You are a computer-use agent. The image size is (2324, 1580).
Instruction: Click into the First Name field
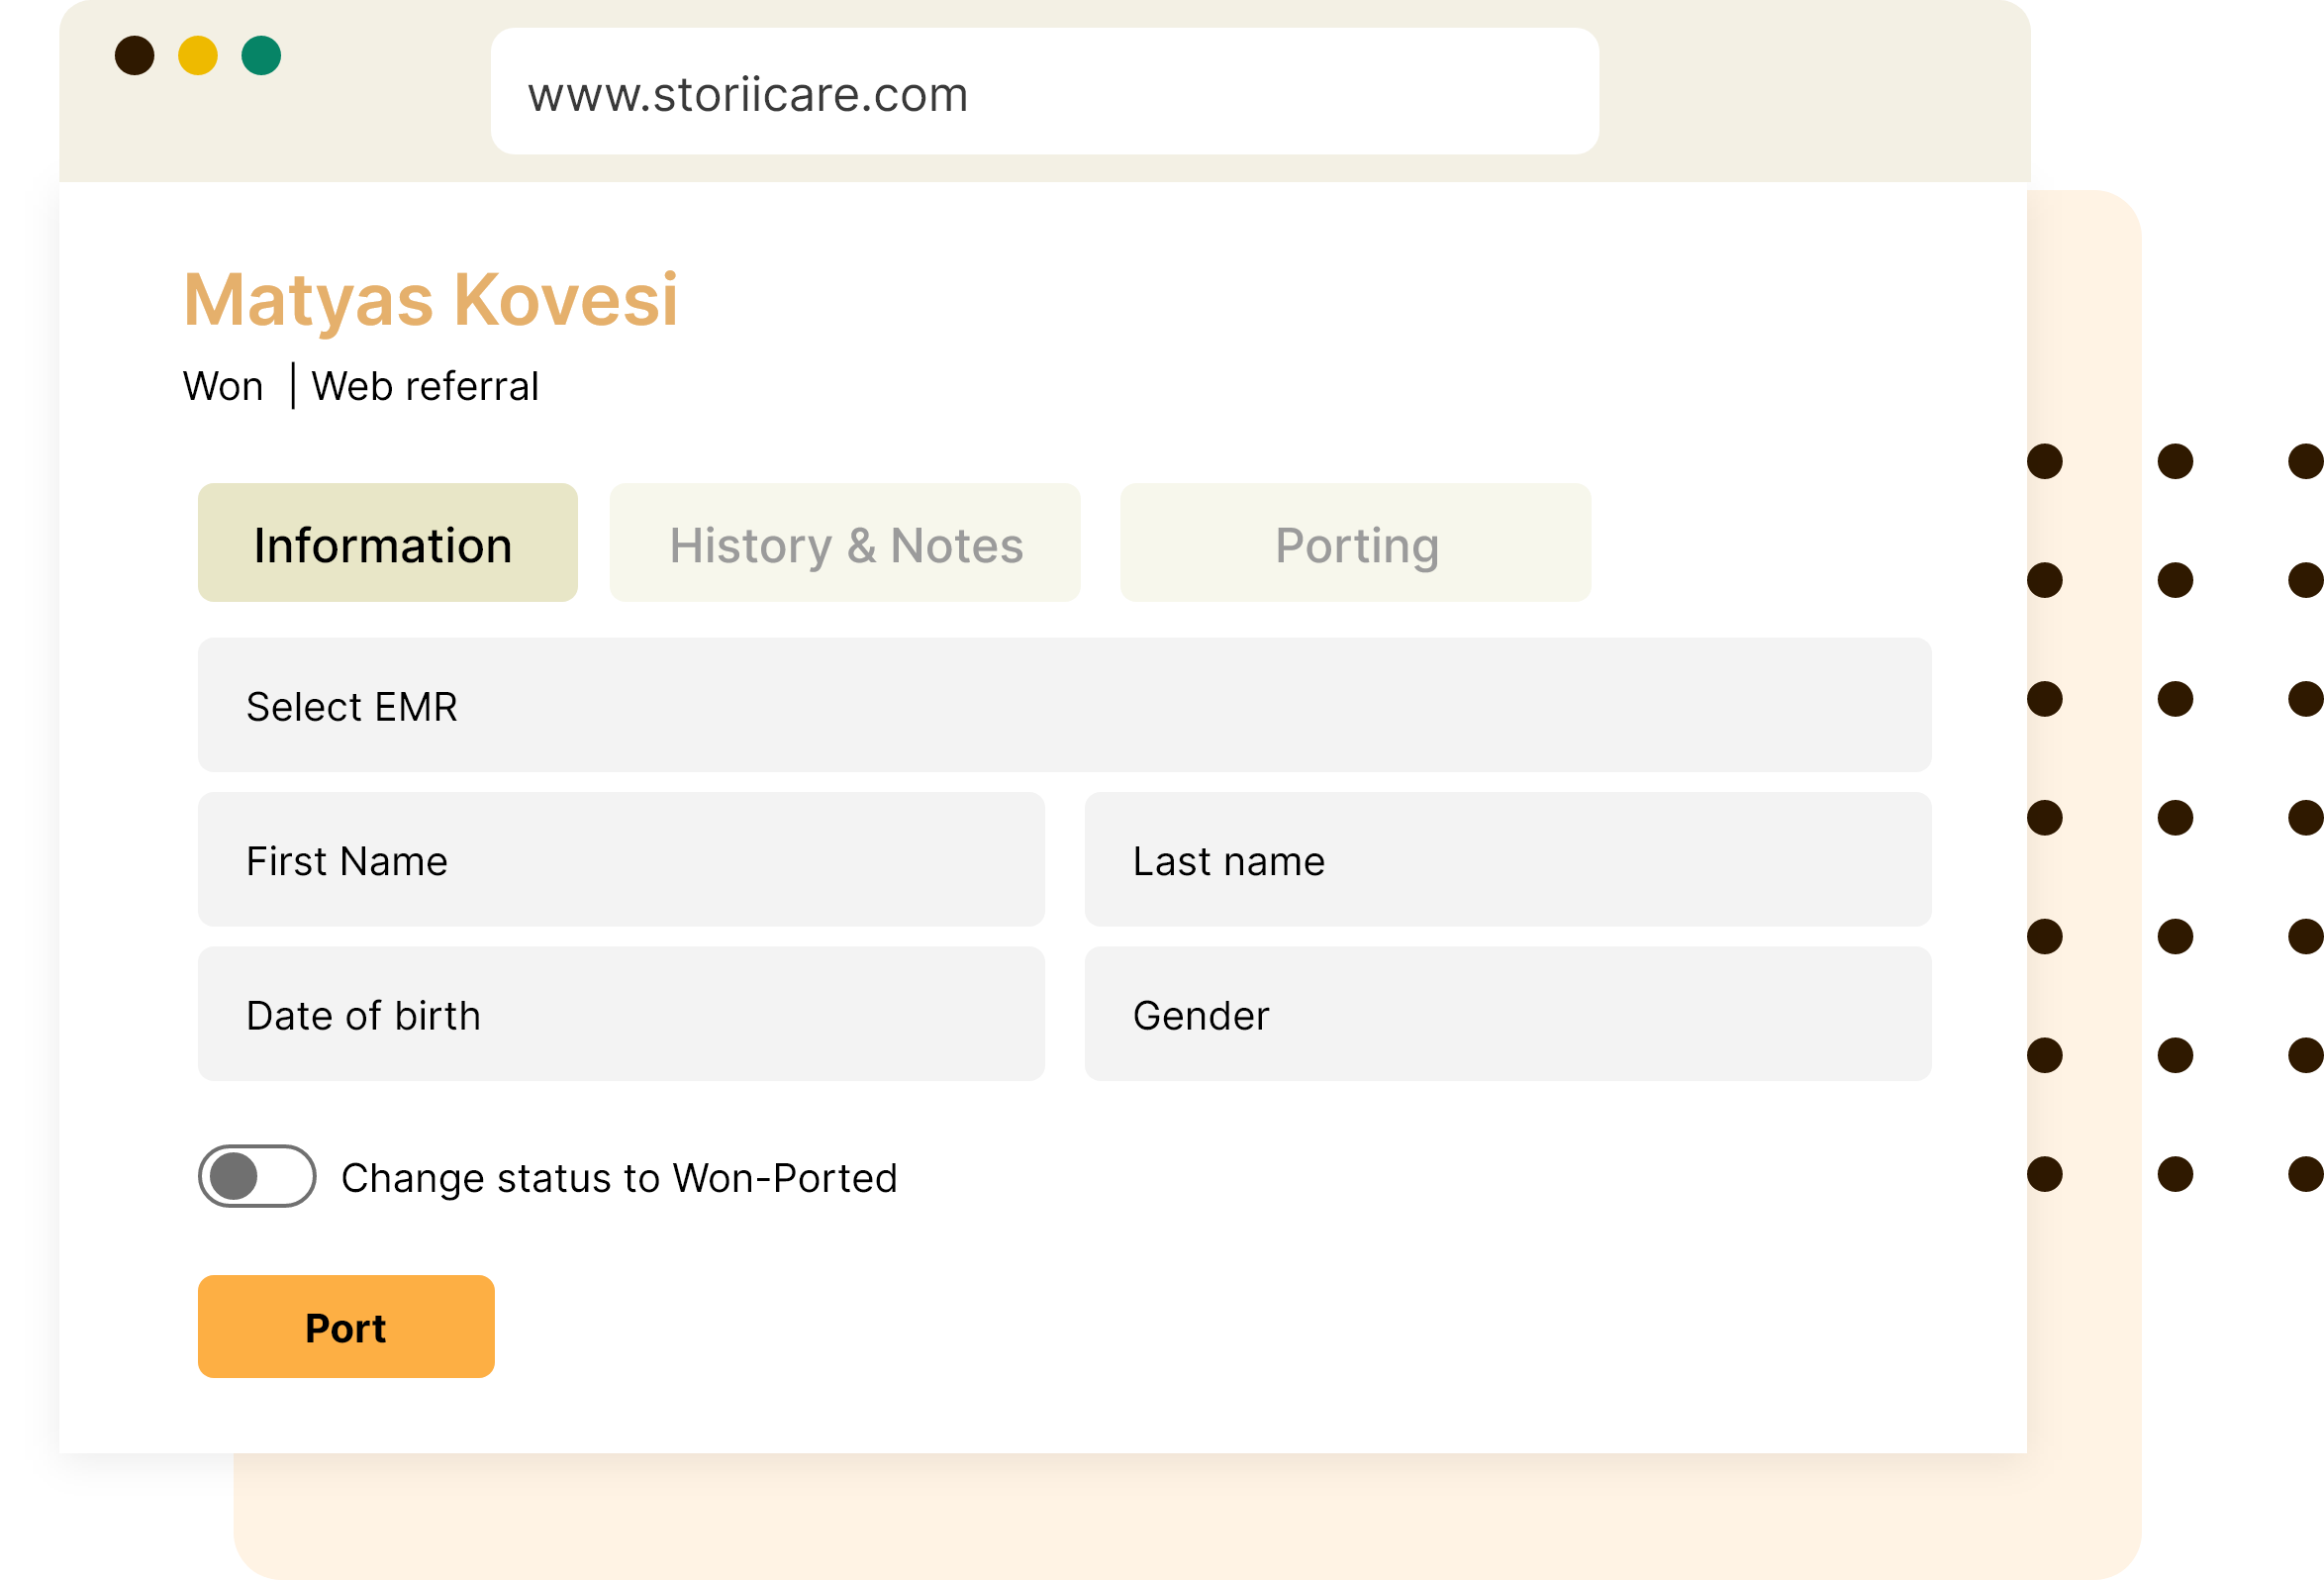coord(621,860)
